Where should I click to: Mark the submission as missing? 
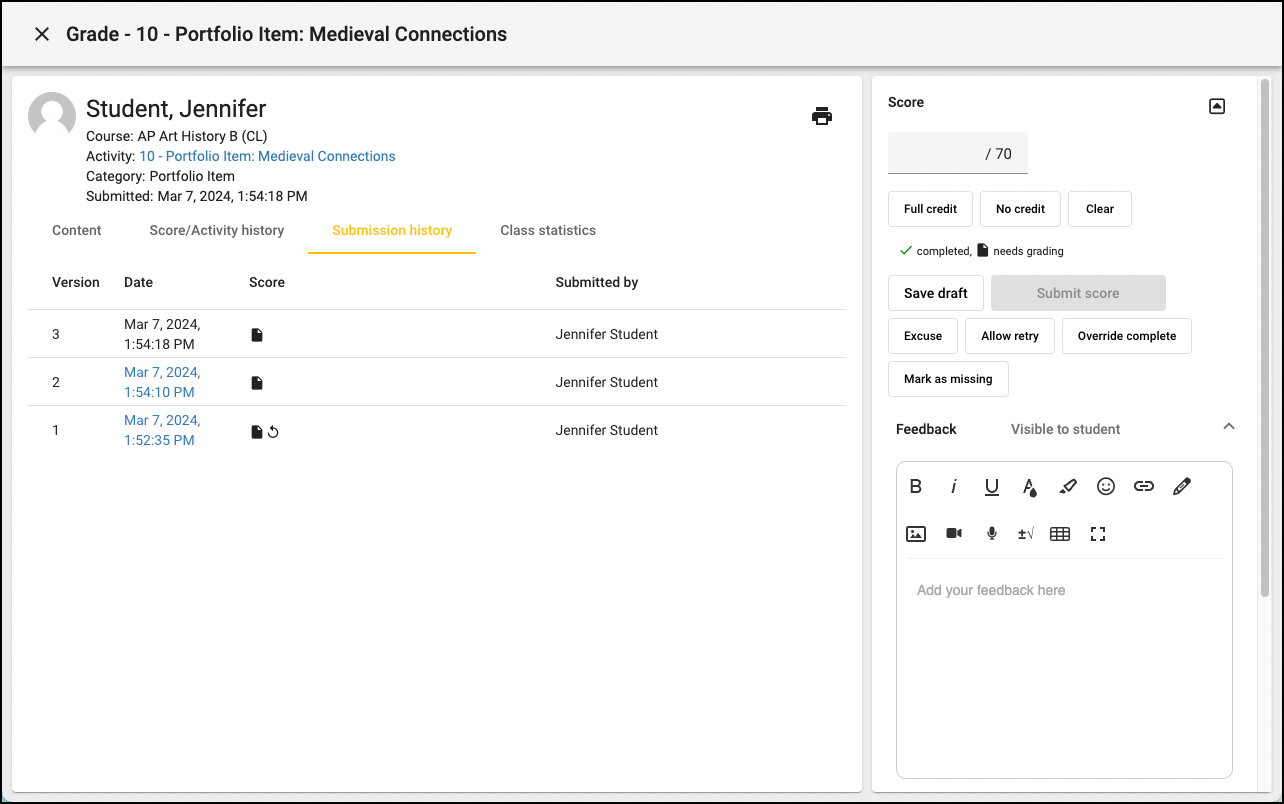(x=948, y=379)
